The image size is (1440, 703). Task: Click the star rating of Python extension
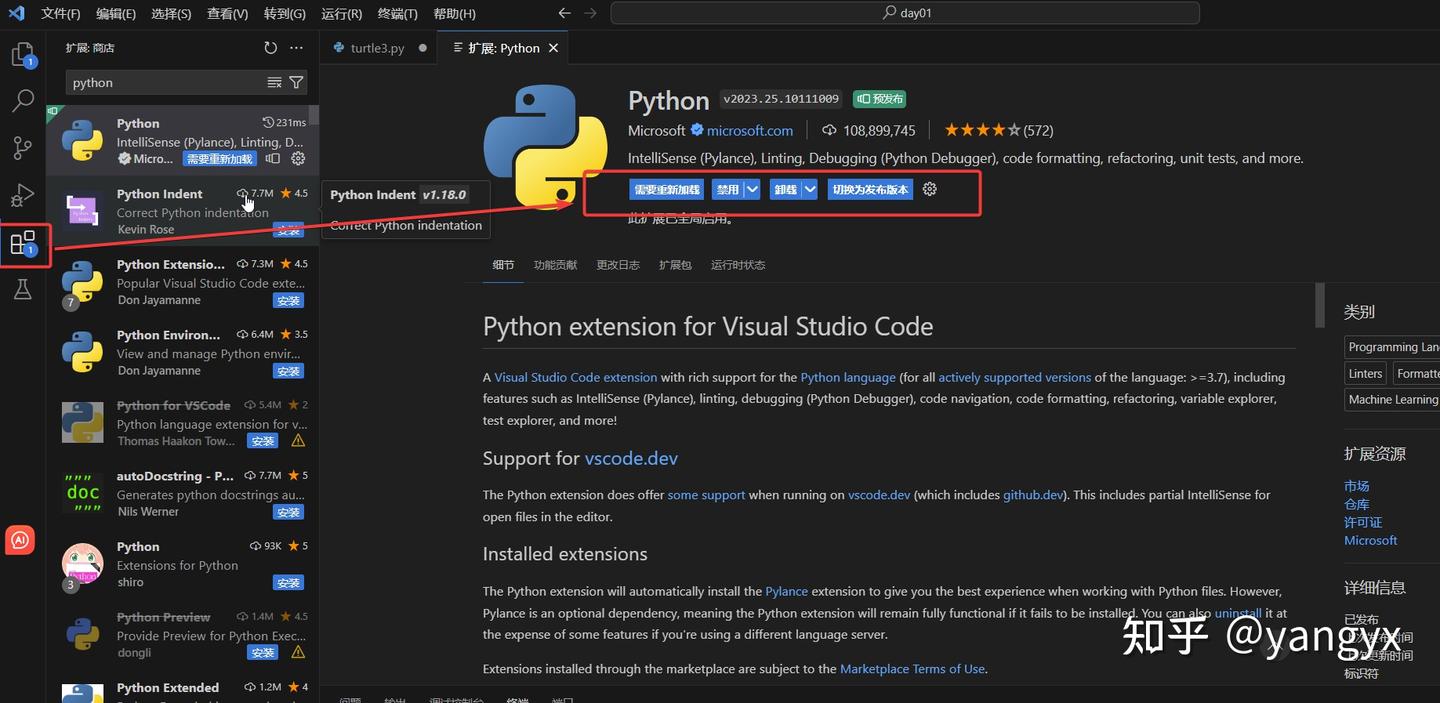point(983,130)
